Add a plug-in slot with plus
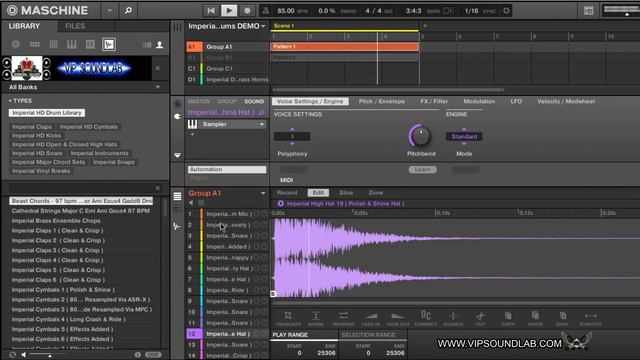The width and height of the screenshot is (640, 360). (192, 134)
